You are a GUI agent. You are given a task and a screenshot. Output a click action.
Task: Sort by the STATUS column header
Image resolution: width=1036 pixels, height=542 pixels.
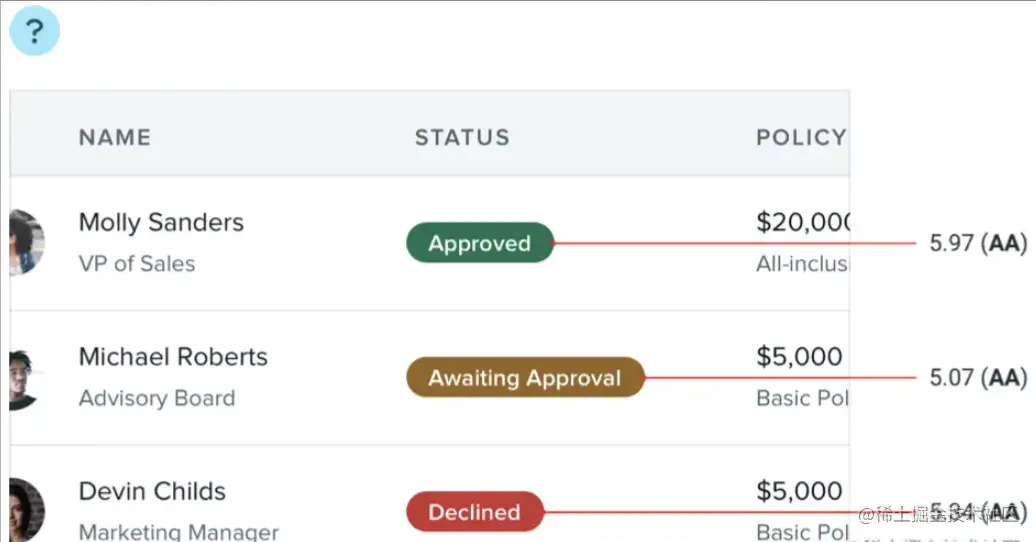(462, 138)
